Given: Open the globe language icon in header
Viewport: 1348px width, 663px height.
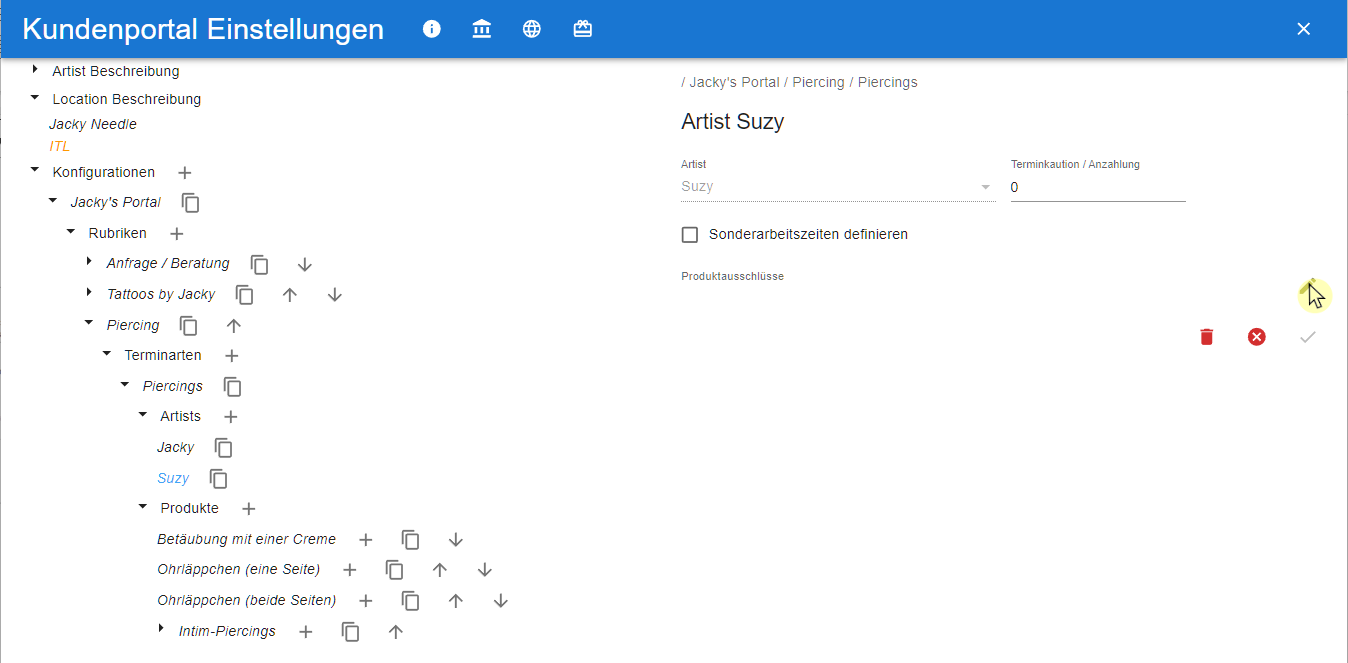Looking at the screenshot, I should pos(532,29).
